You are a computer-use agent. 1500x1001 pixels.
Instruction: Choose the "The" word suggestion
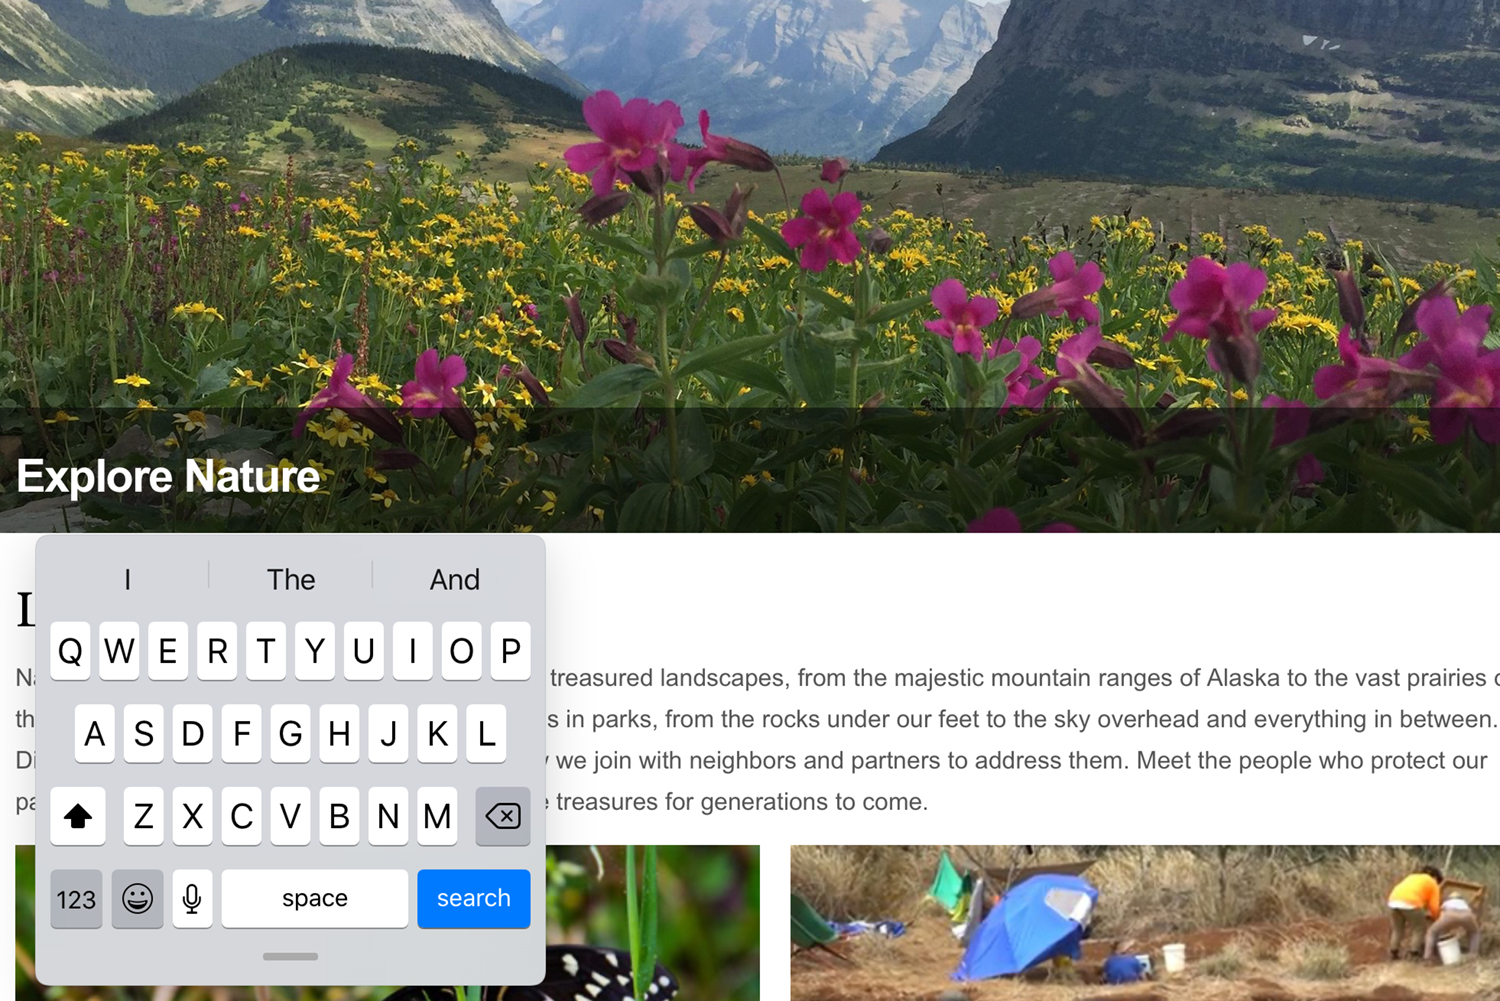291,579
